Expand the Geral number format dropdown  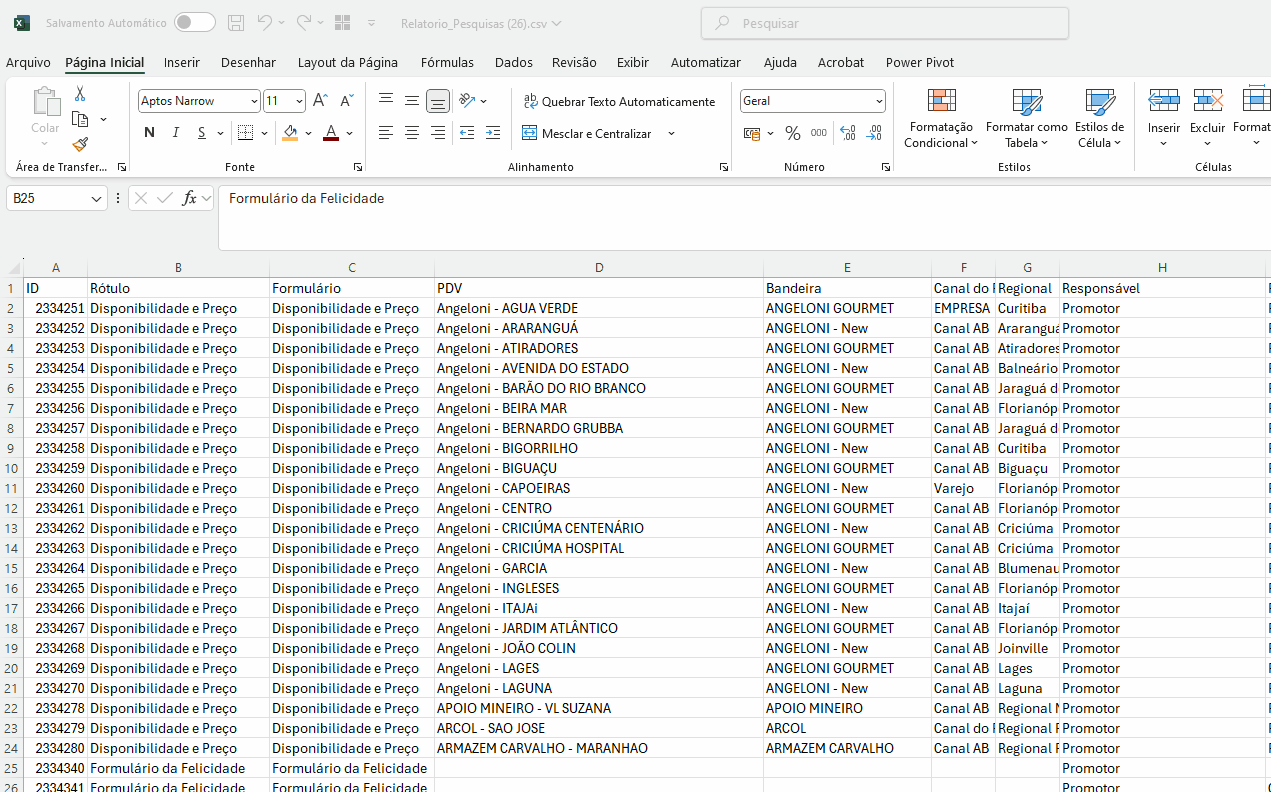pyautogui.click(x=879, y=101)
